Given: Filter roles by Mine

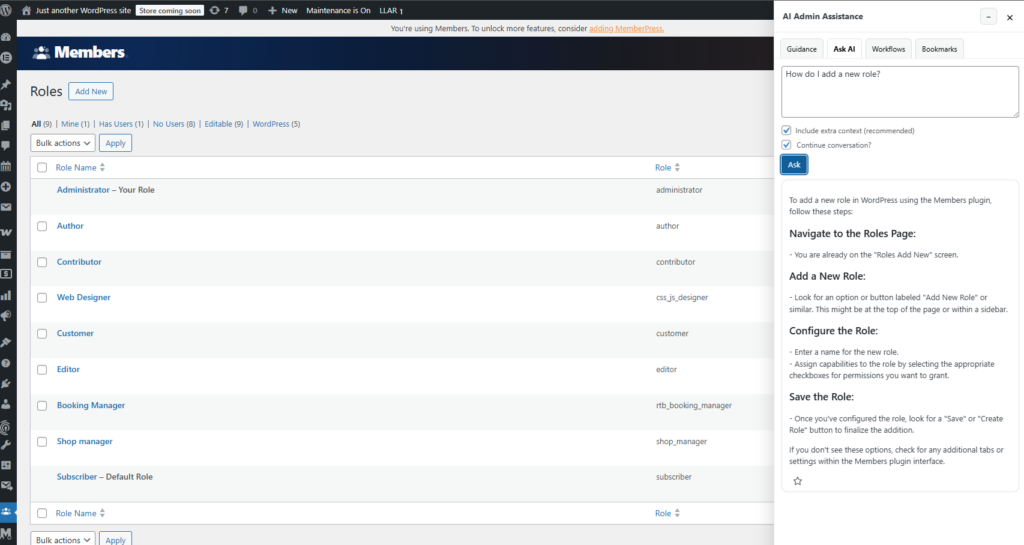Looking at the screenshot, I should tap(75, 124).
